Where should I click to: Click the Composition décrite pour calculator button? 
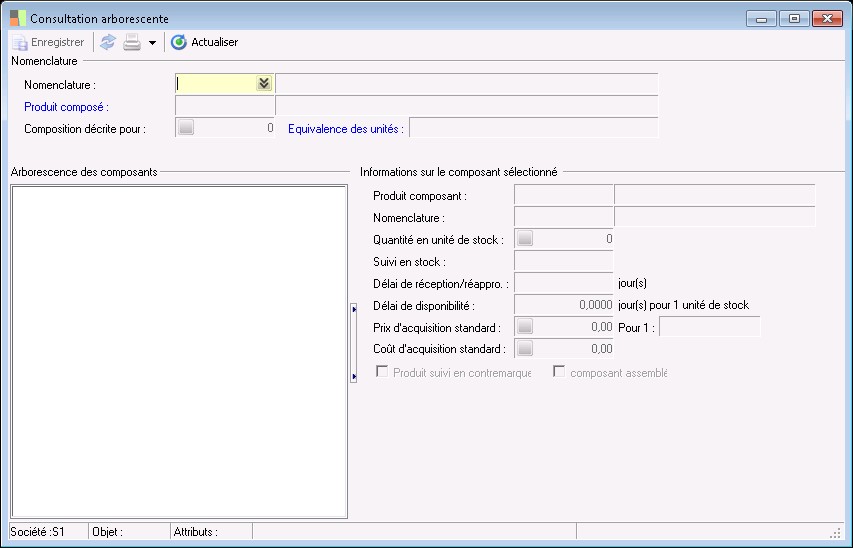(186, 127)
